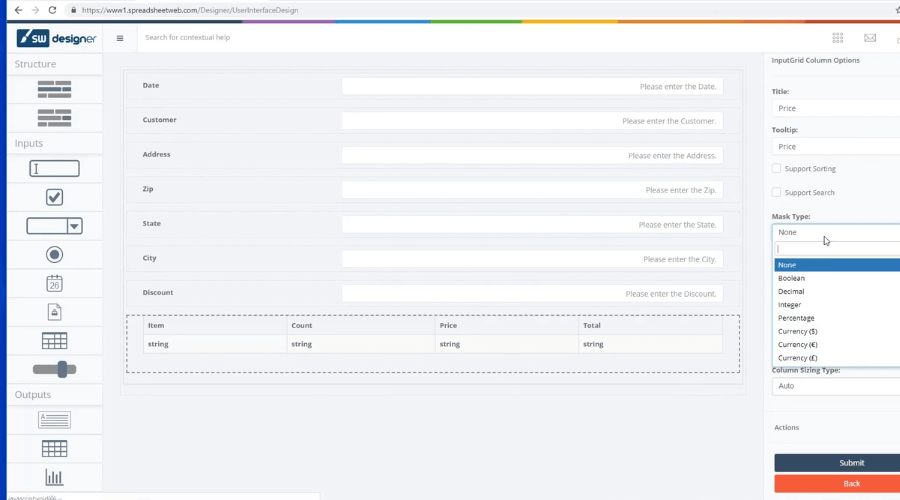Collapse the Mask Type dropdown showing None
The height and width of the screenshot is (500, 900).
[836, 232]
